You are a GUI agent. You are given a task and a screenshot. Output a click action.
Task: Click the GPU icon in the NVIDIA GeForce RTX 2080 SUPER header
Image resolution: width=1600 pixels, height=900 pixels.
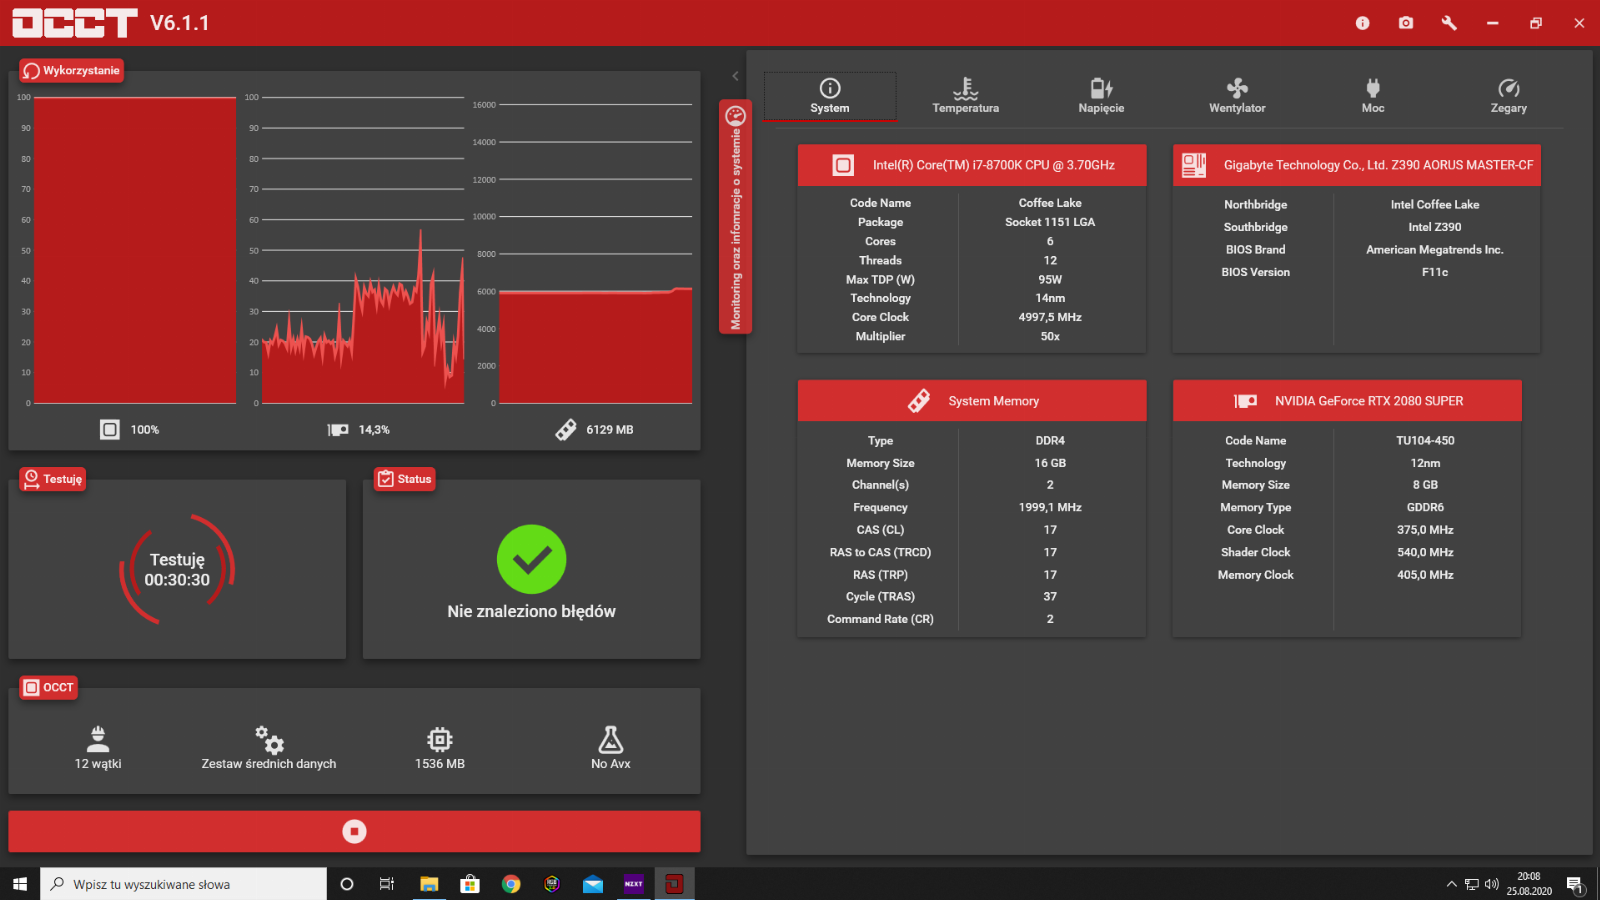[x=1246, y=401]
